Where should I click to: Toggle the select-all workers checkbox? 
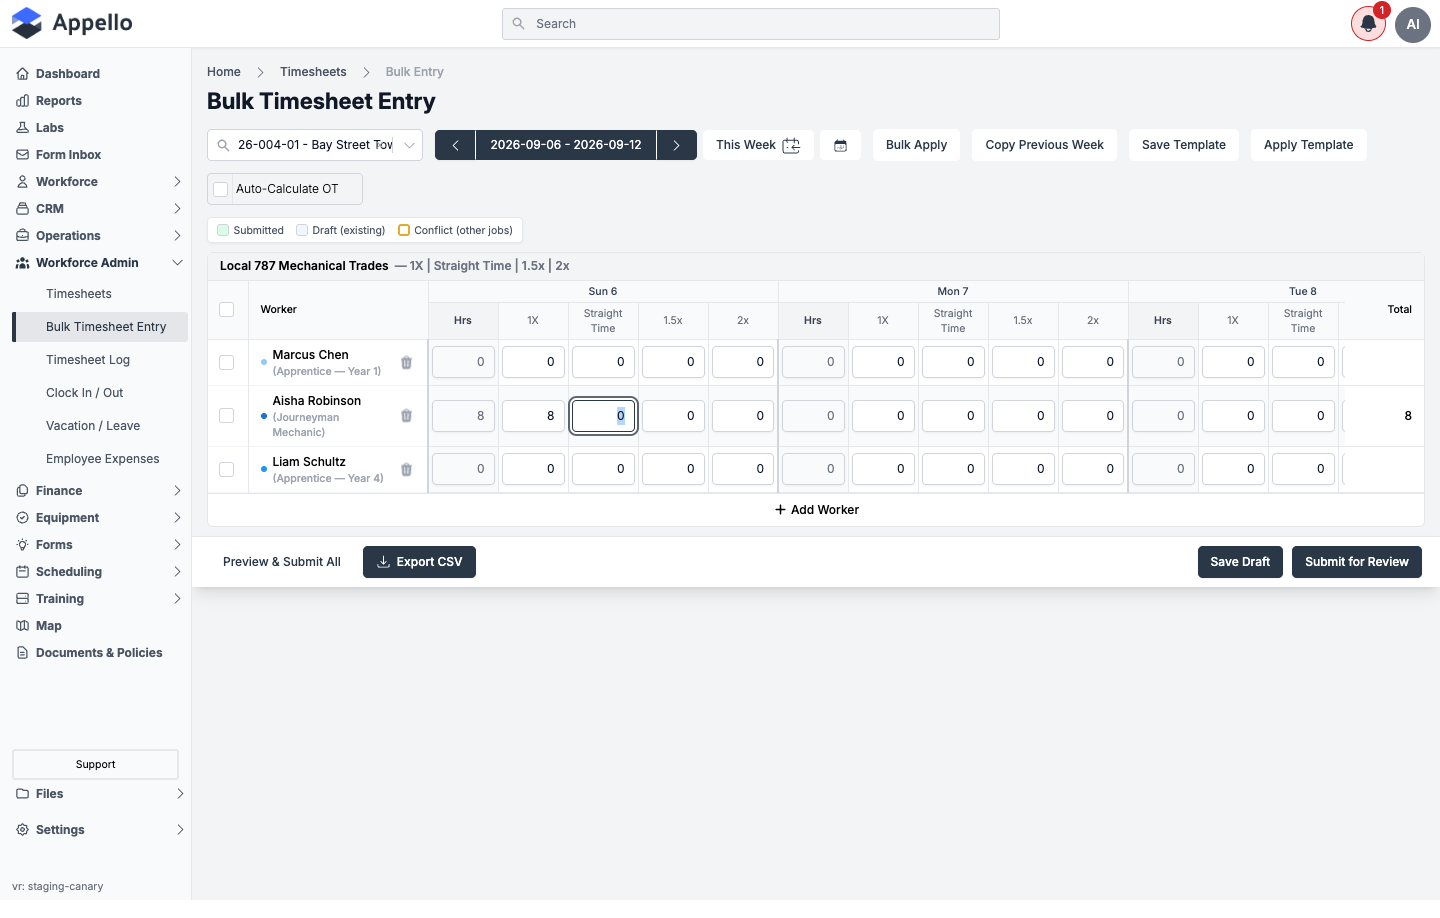[227, 310]
